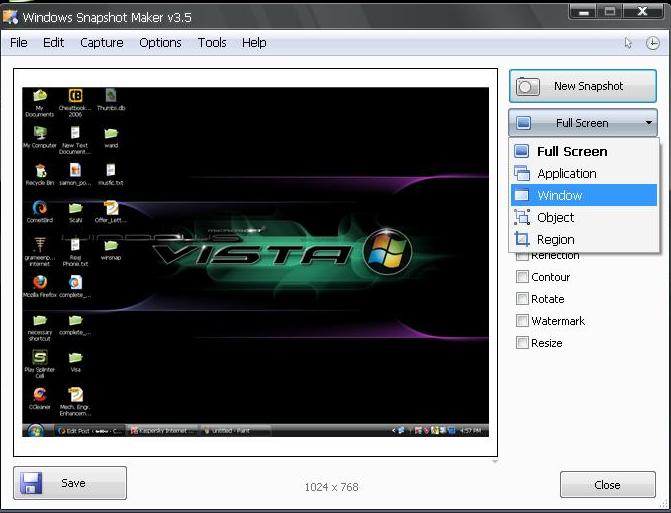This screenshot has width=671, height=513.
Task: Click the camera icon on New Snapshot
Action: [x=527, y=86]
